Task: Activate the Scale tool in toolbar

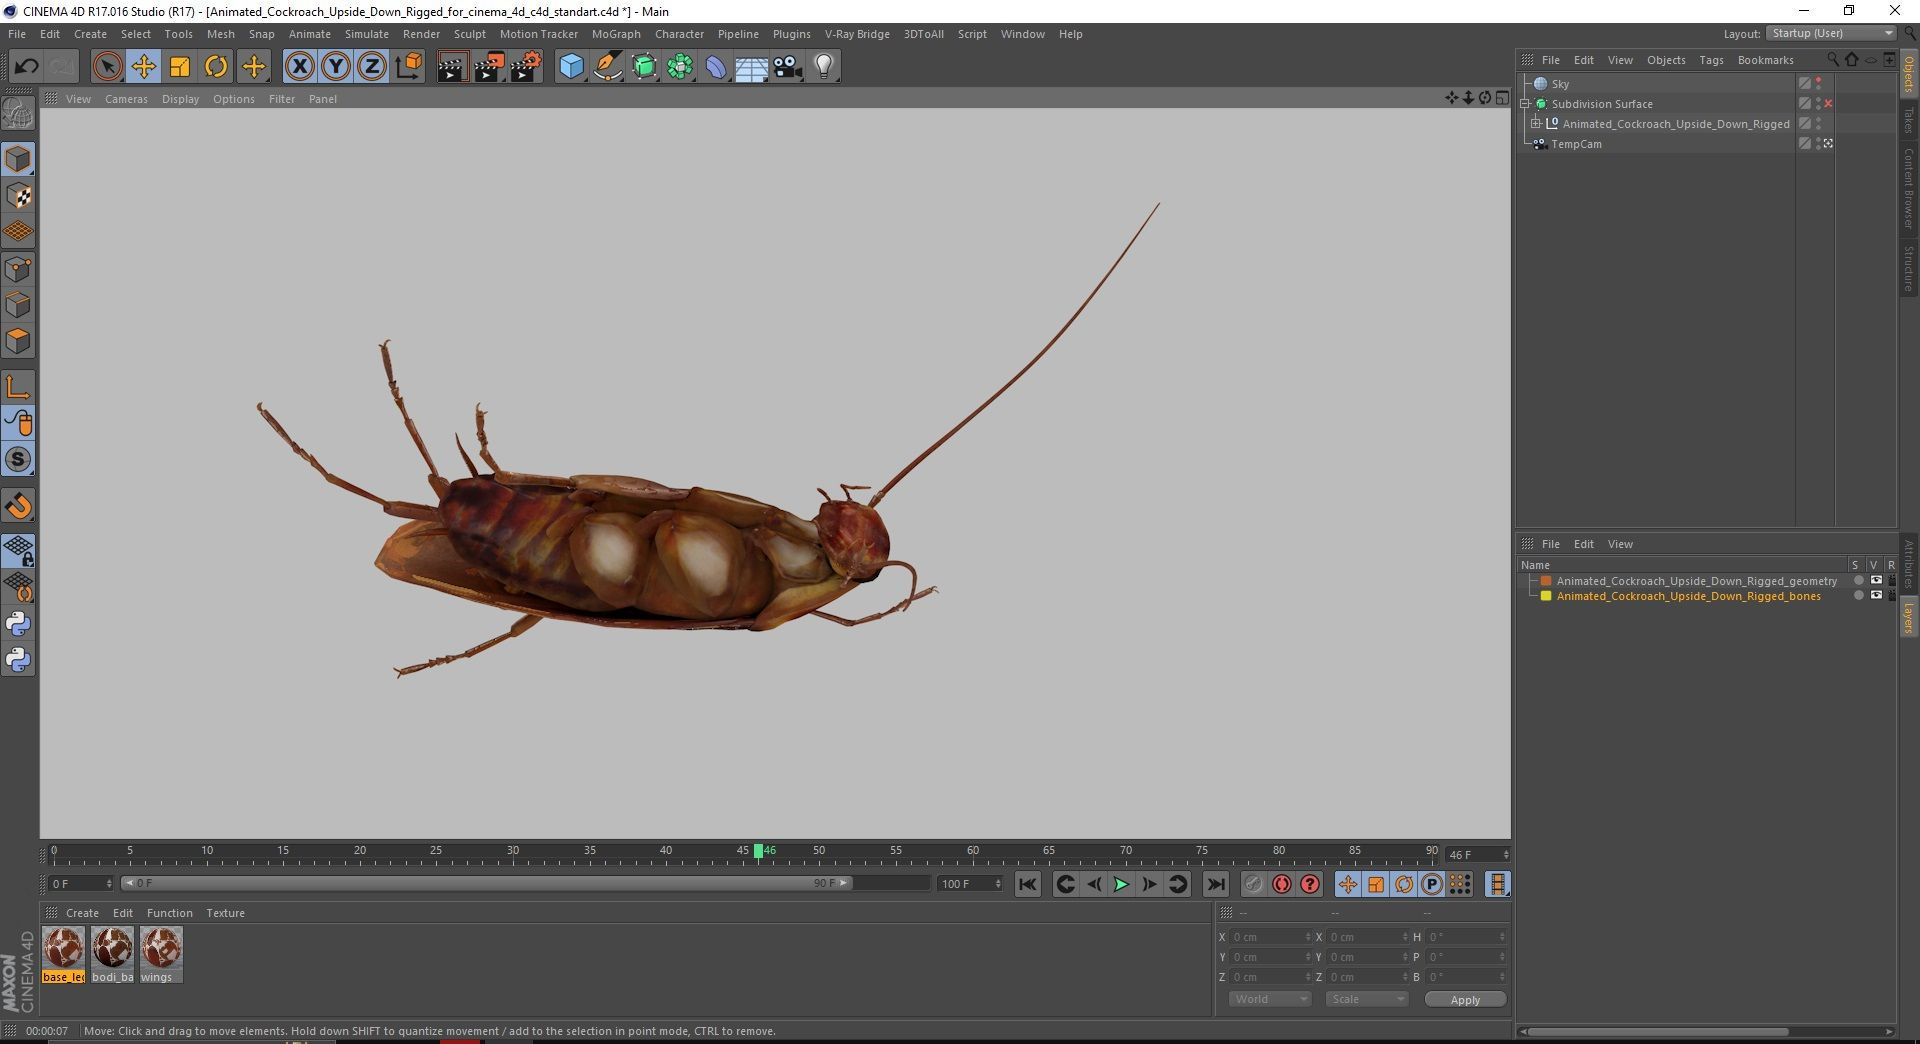Action: point(180,67)
